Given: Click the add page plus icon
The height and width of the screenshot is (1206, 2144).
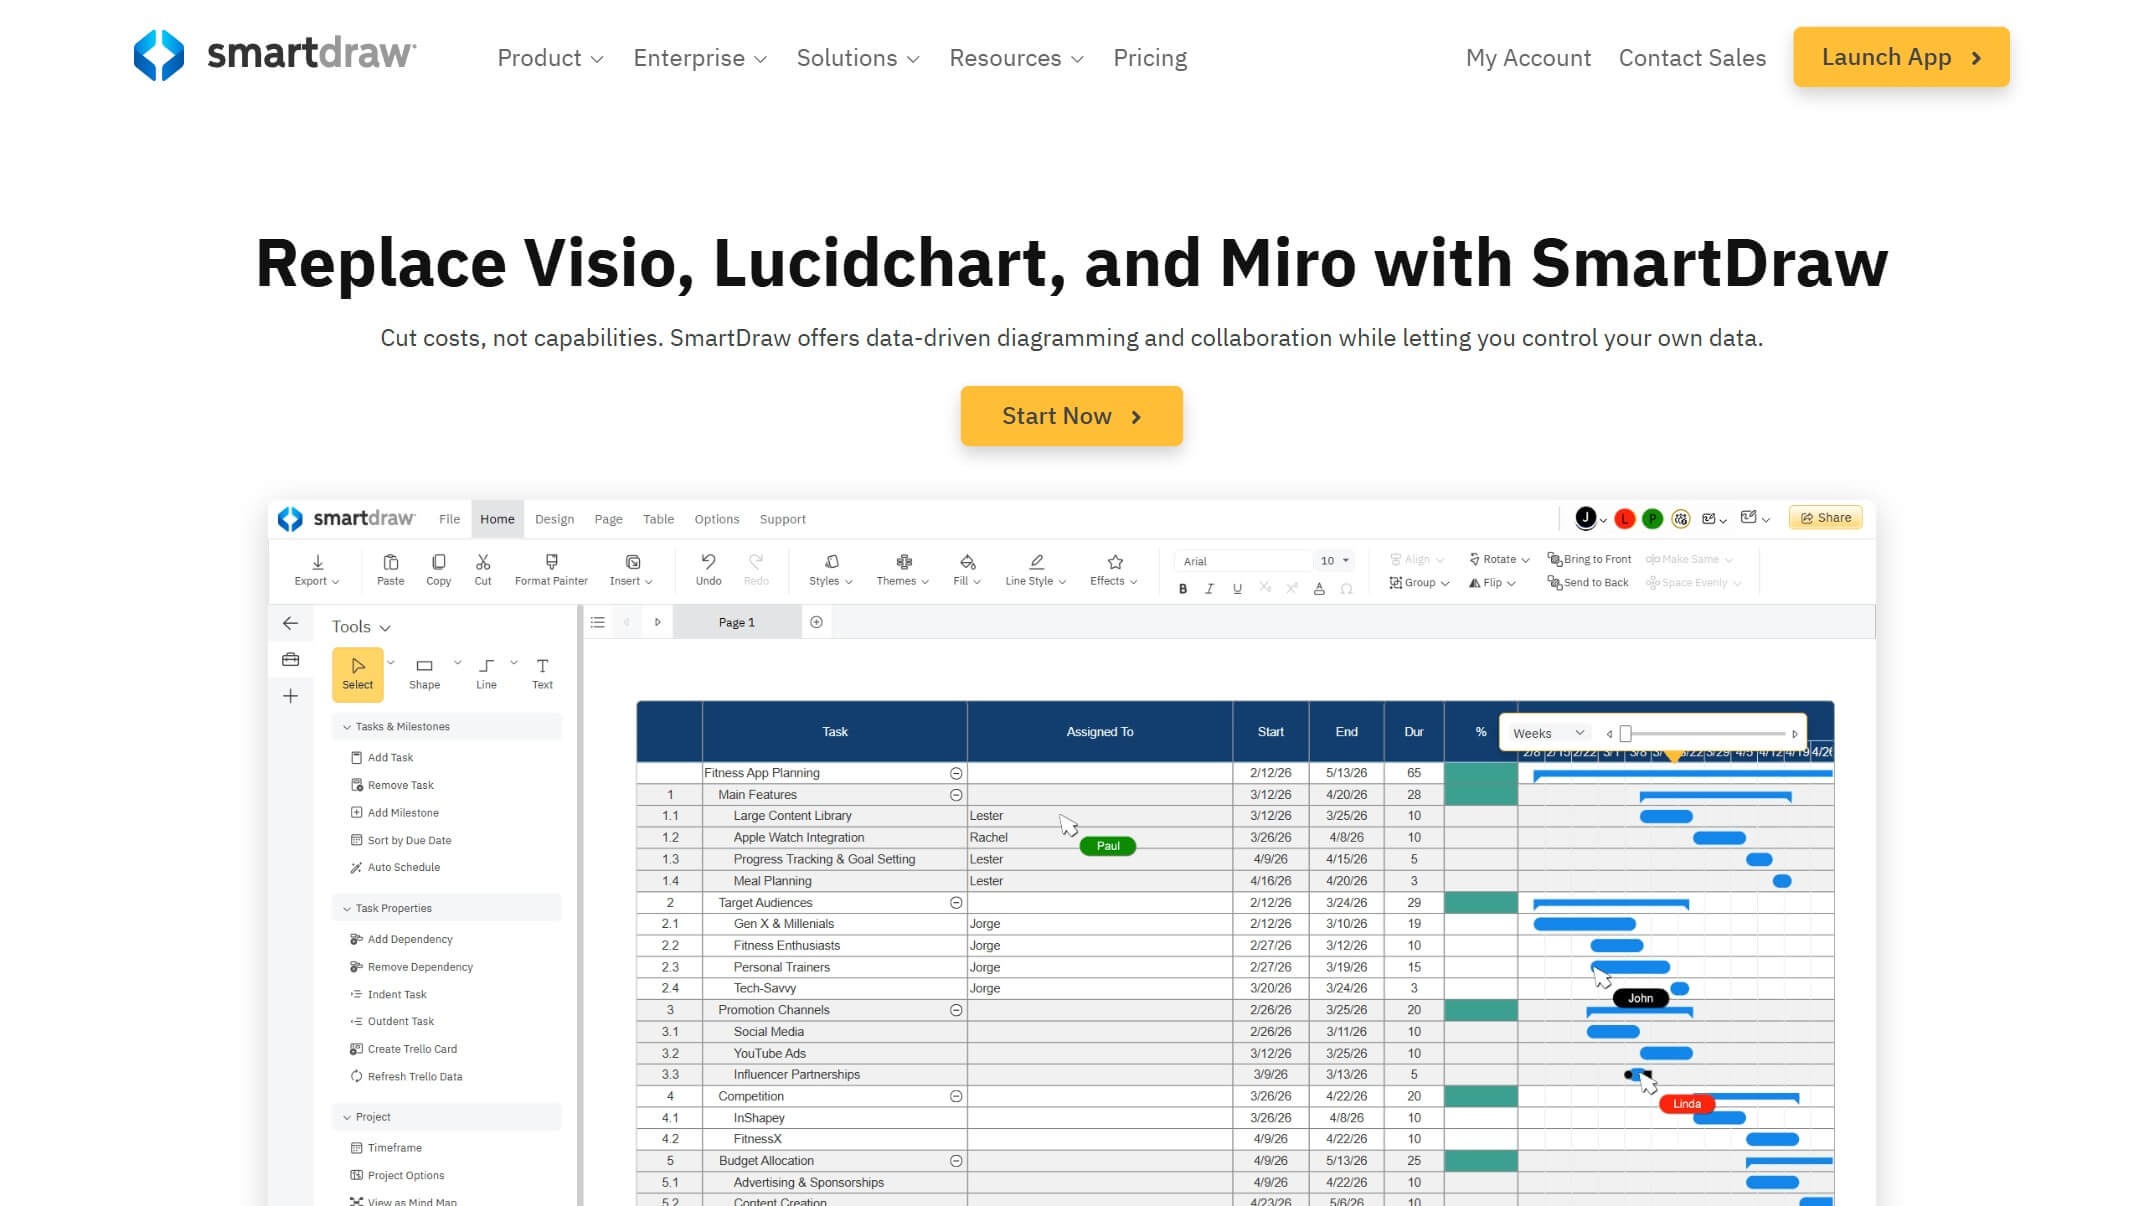Looking at the screenshot, I should point(816,622).
